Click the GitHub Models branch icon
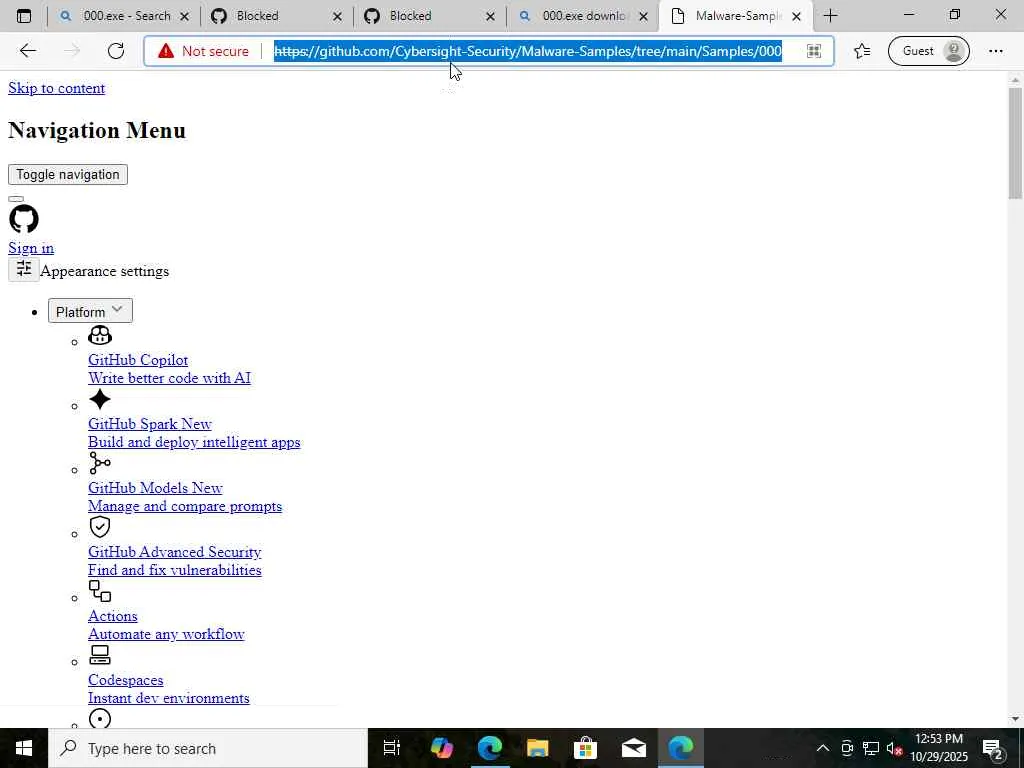This screenshot has height=768, width=1024. (100, 463)
